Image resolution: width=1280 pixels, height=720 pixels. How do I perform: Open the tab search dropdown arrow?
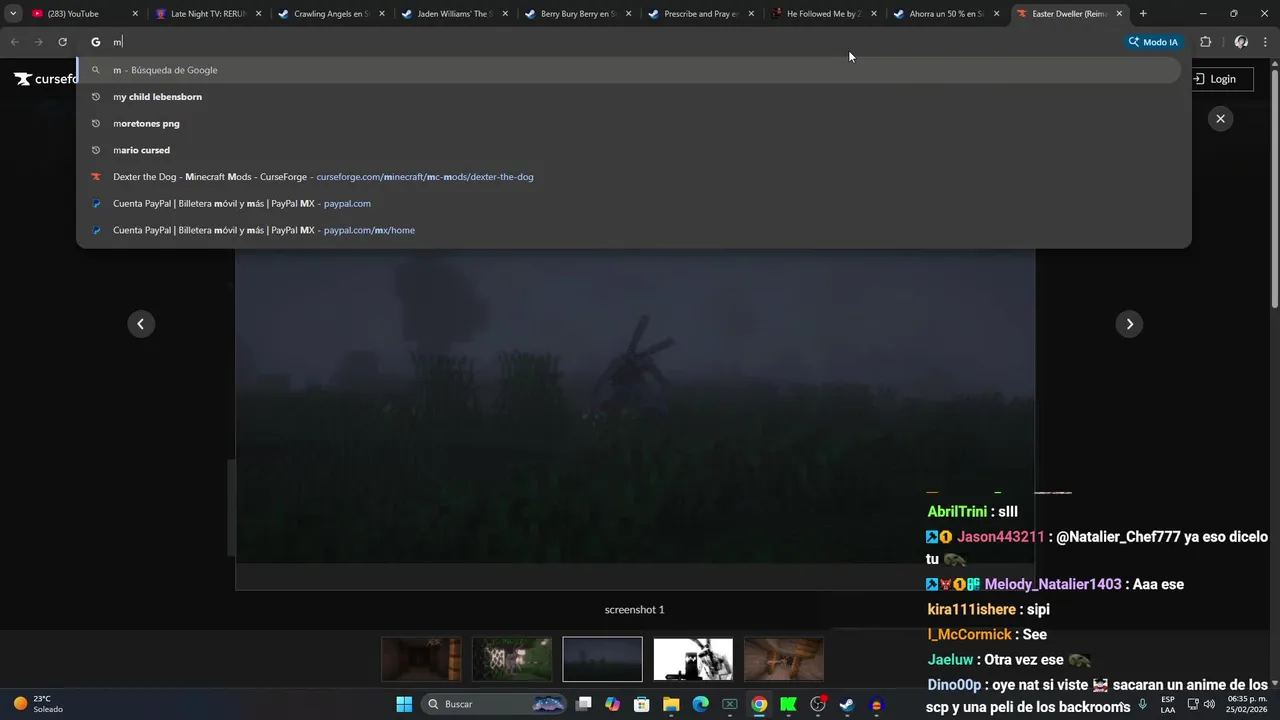click(x=13, y=14)
